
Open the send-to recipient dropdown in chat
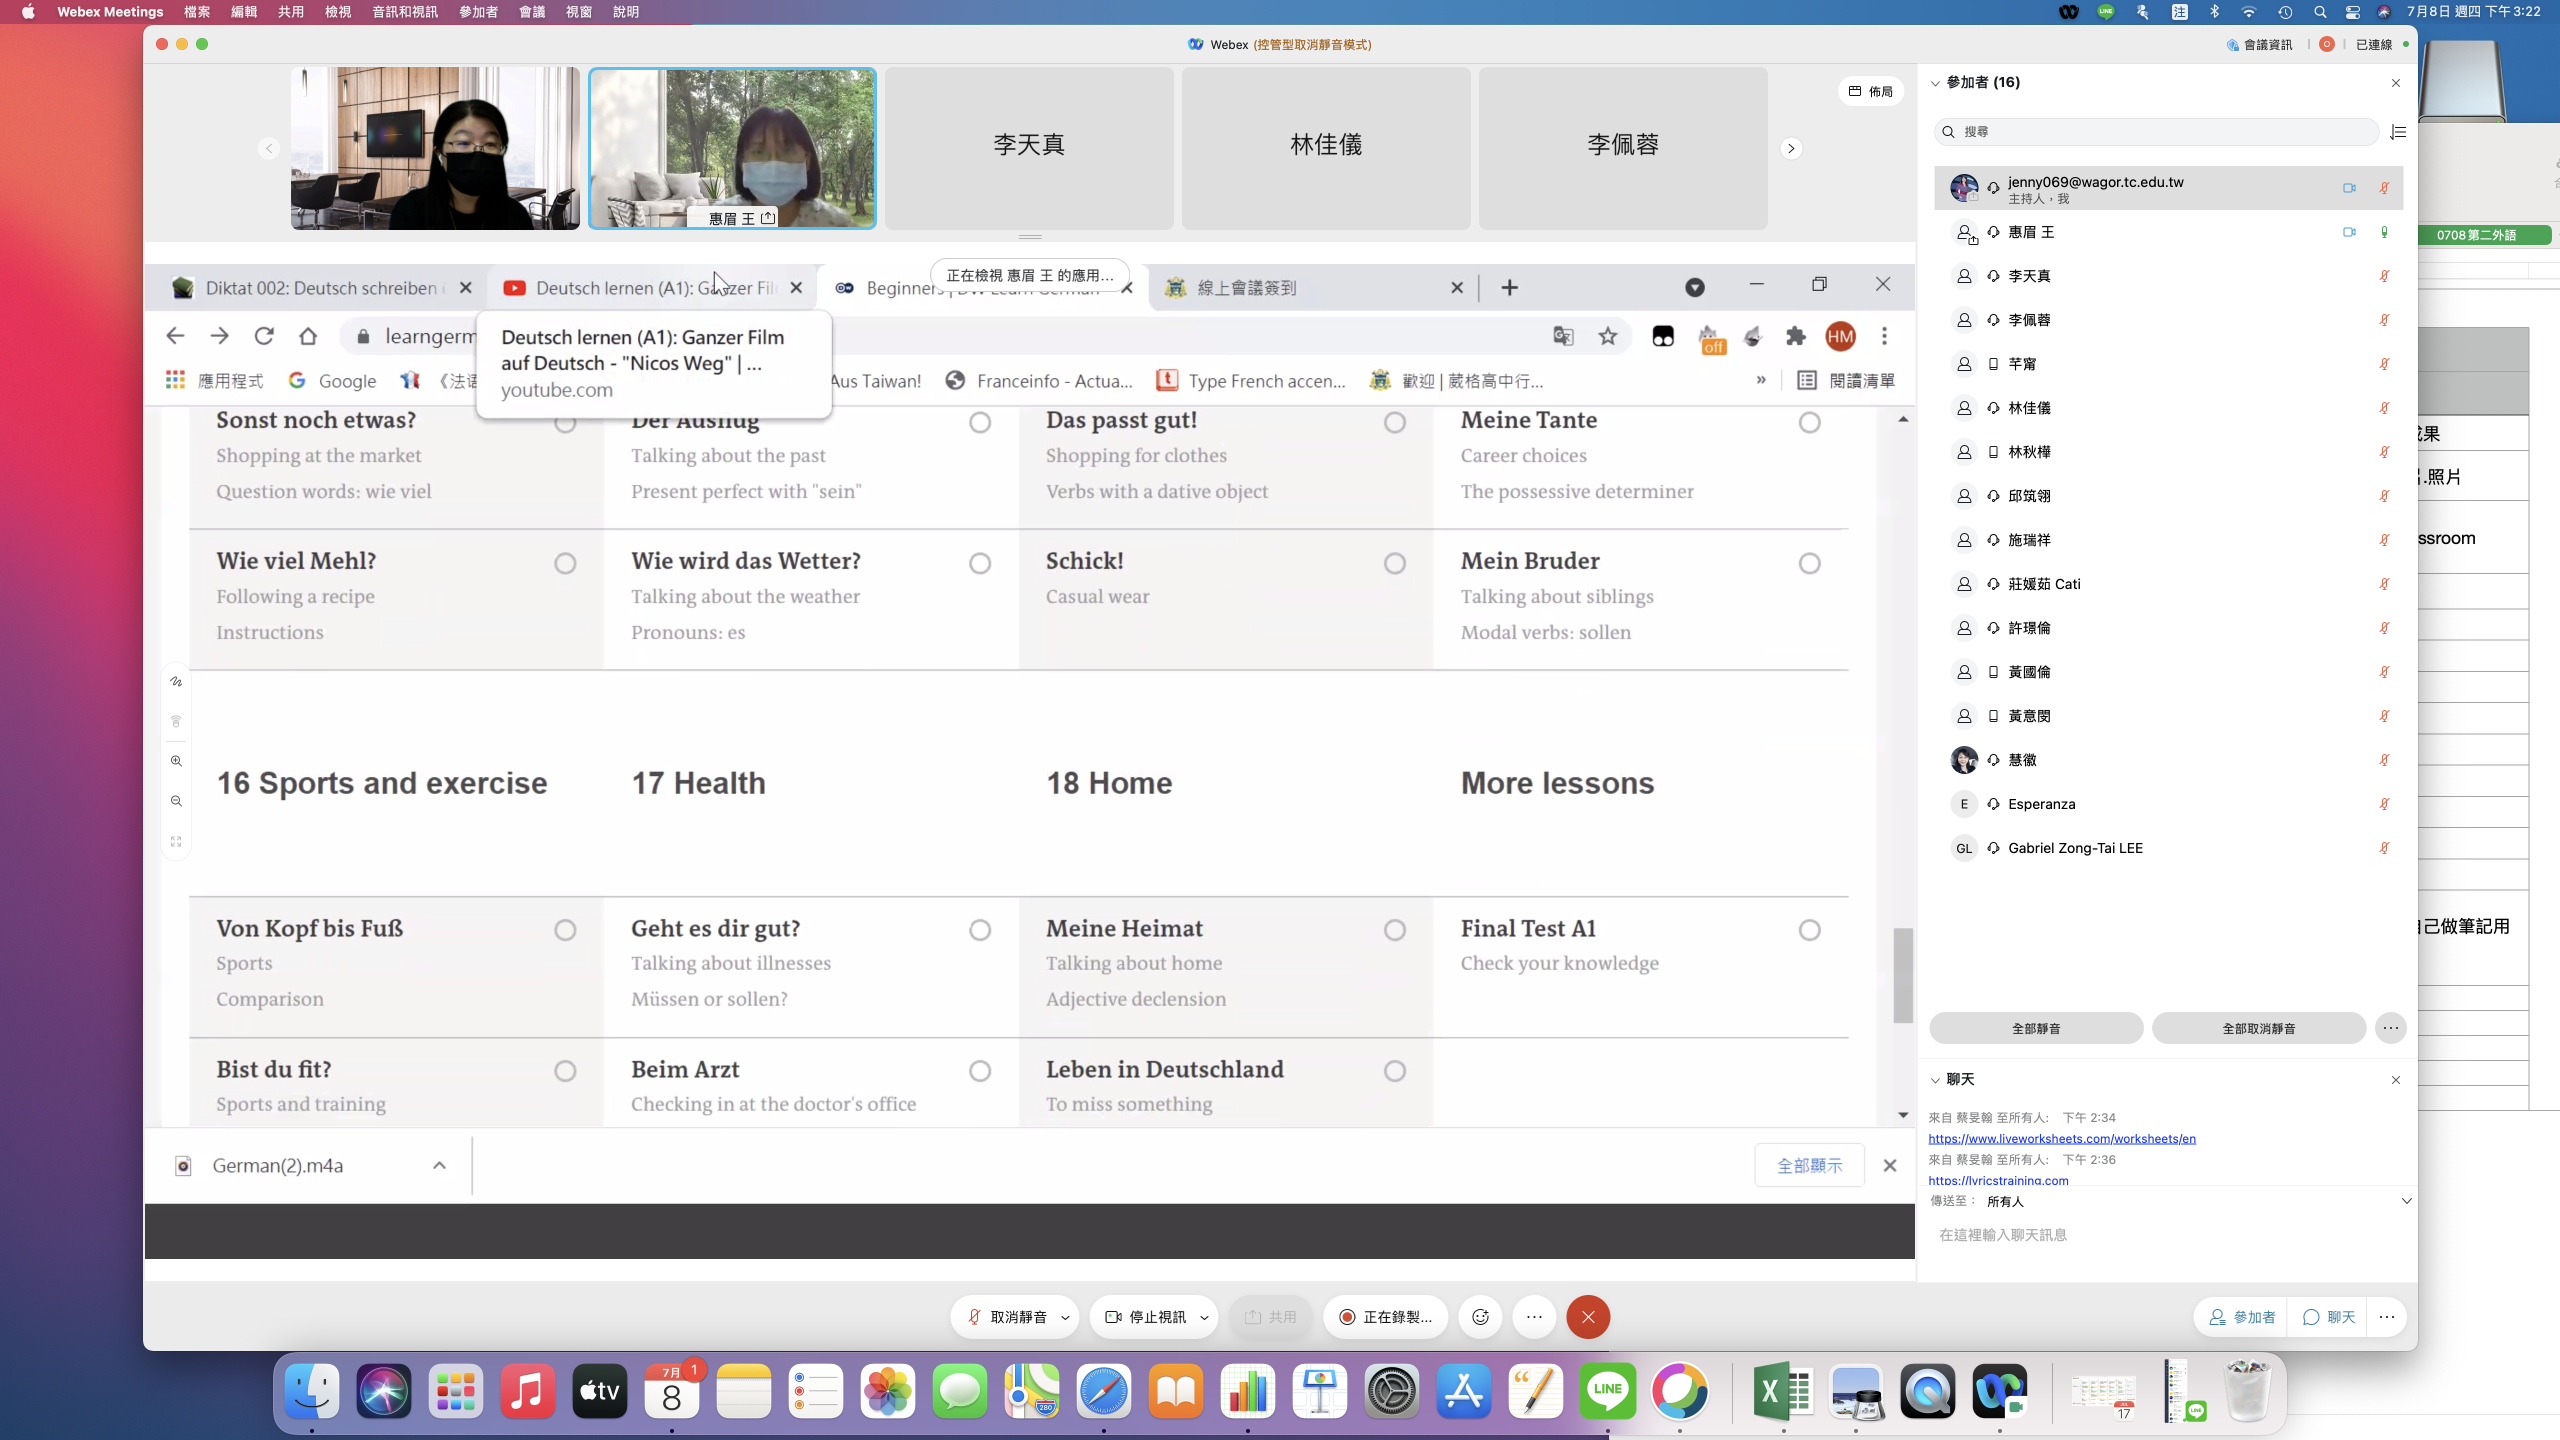2406,1201
